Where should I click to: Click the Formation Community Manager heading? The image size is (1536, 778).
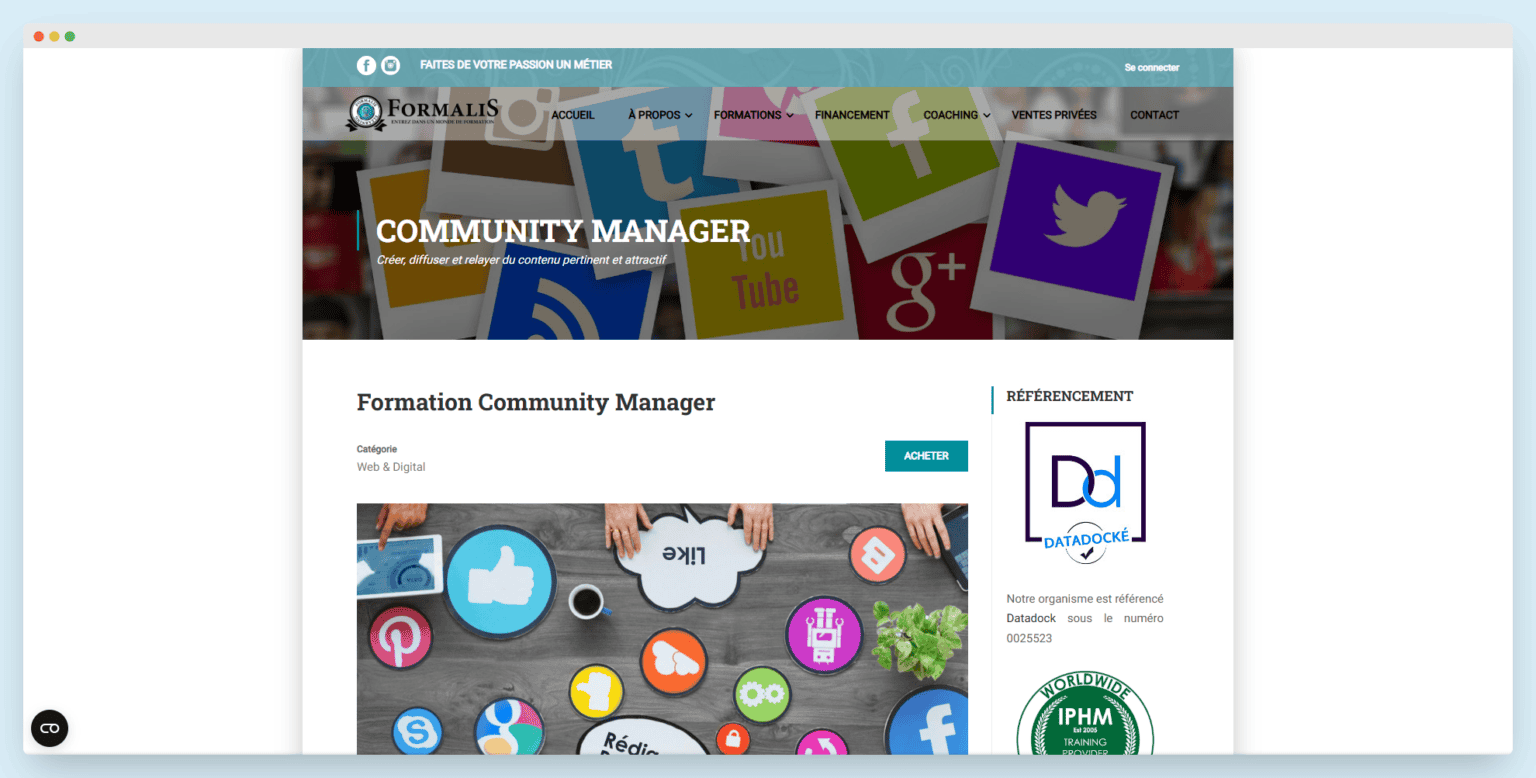pos(535,402)
